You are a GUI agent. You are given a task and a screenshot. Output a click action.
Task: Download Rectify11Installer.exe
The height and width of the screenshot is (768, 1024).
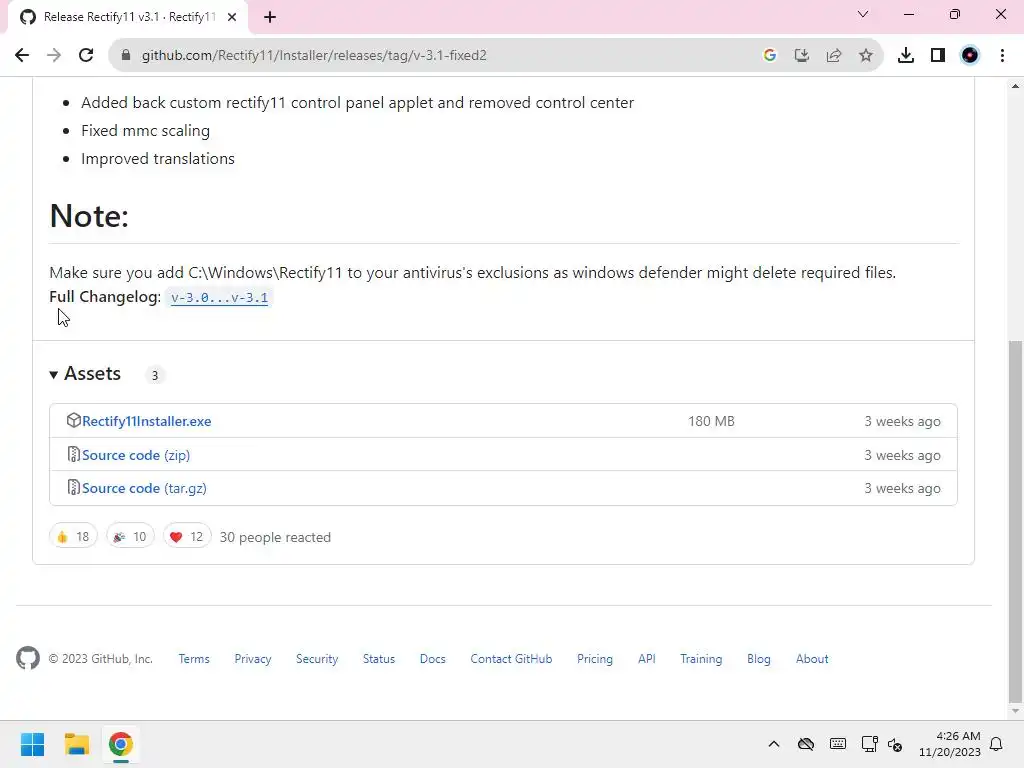point(147,421)
